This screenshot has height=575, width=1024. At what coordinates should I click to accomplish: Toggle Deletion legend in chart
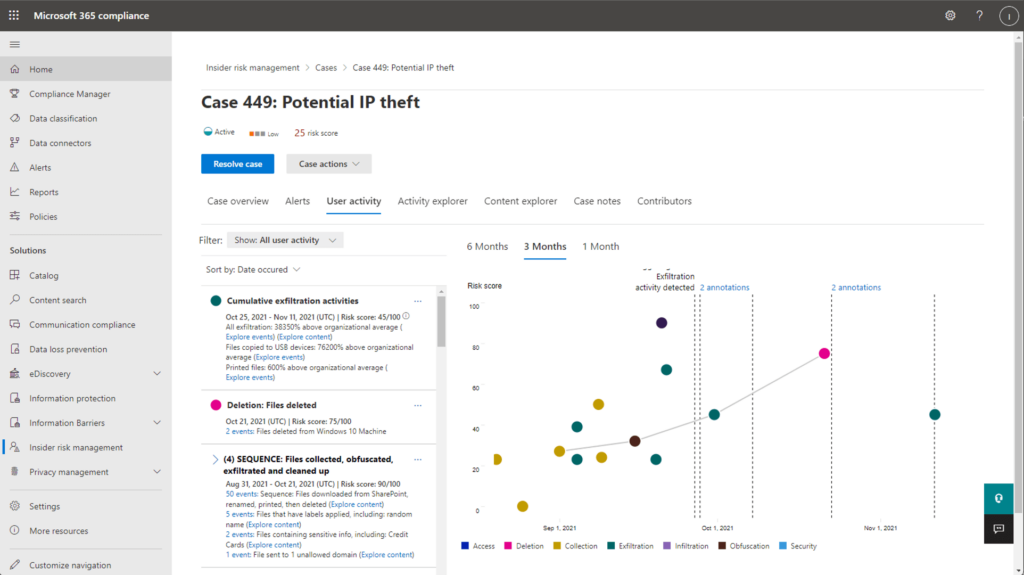[524, 546]
